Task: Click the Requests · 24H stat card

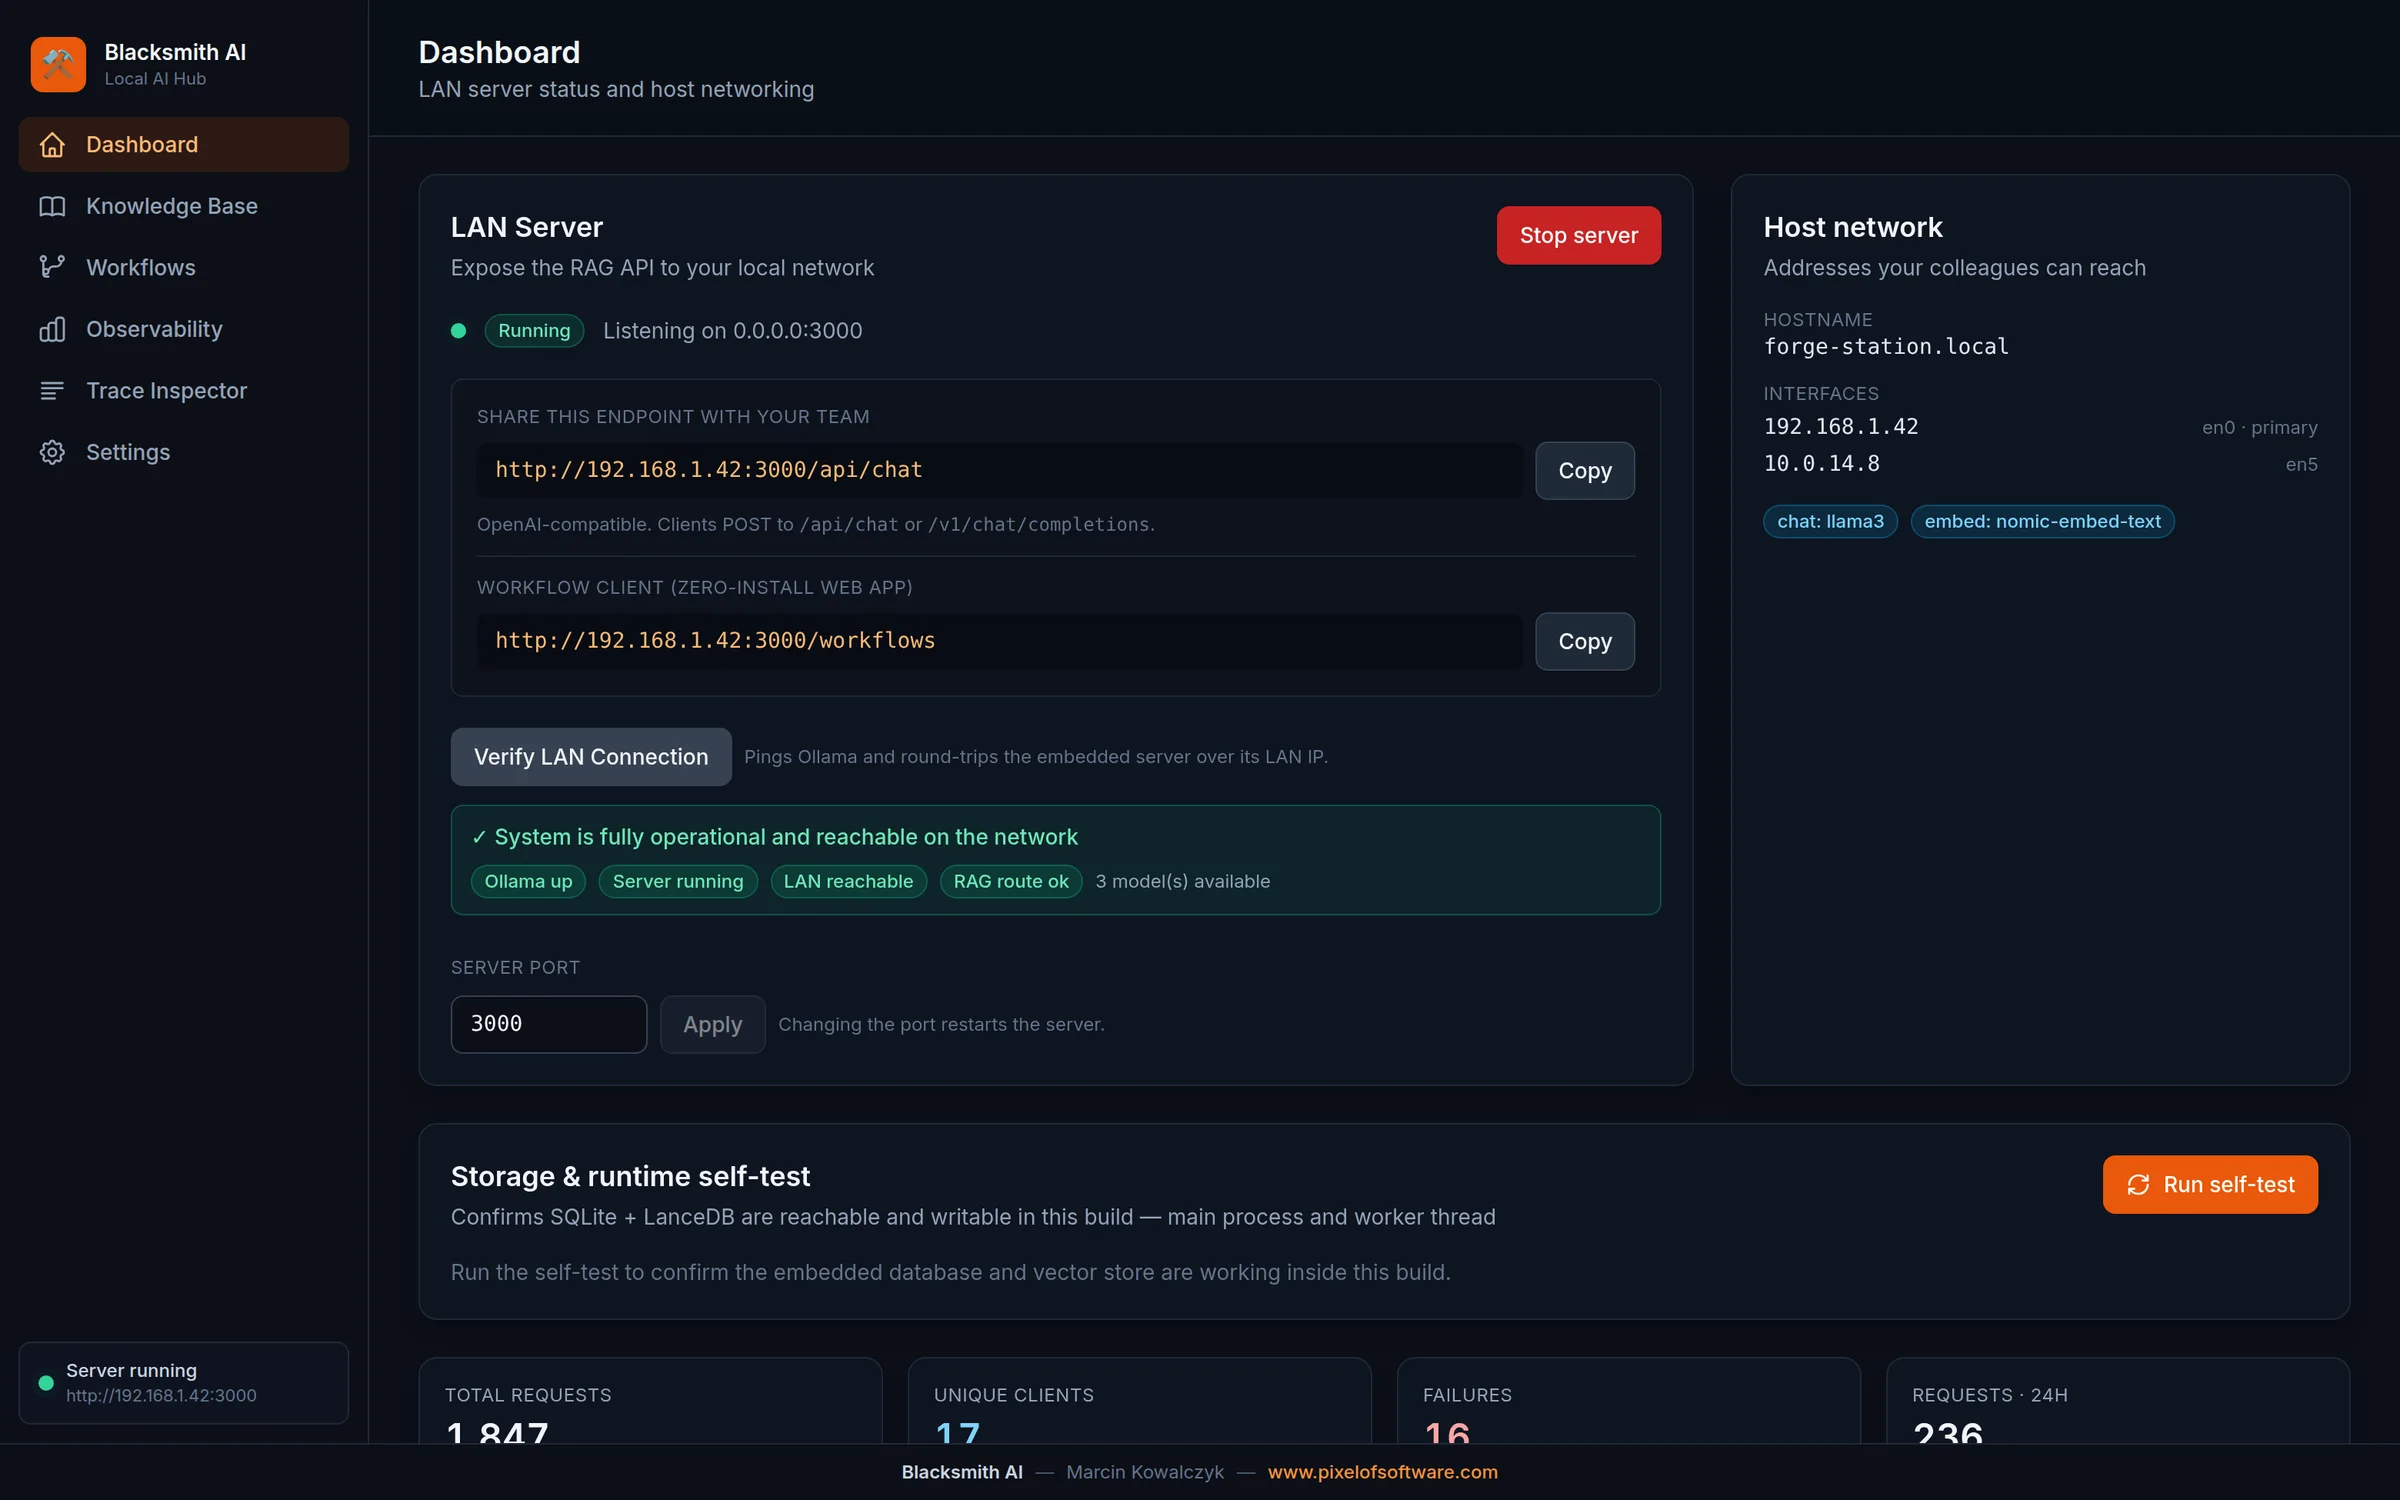Action: click(x=2117, y=1400)
